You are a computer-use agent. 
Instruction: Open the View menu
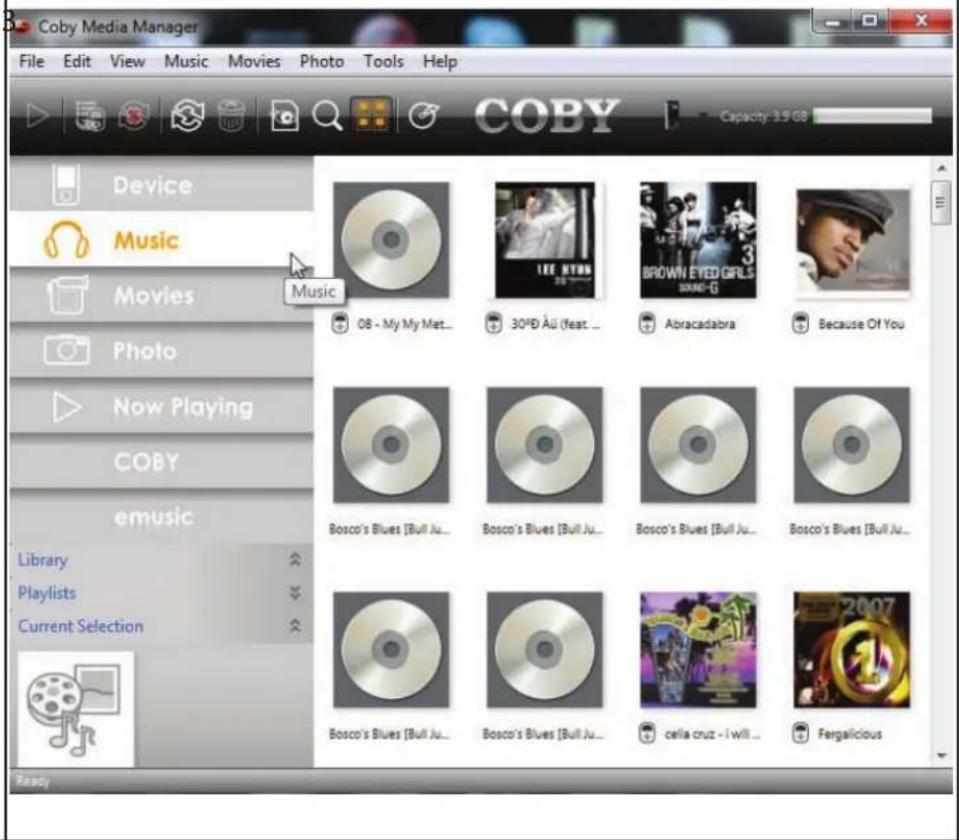[x=127, y=62]
